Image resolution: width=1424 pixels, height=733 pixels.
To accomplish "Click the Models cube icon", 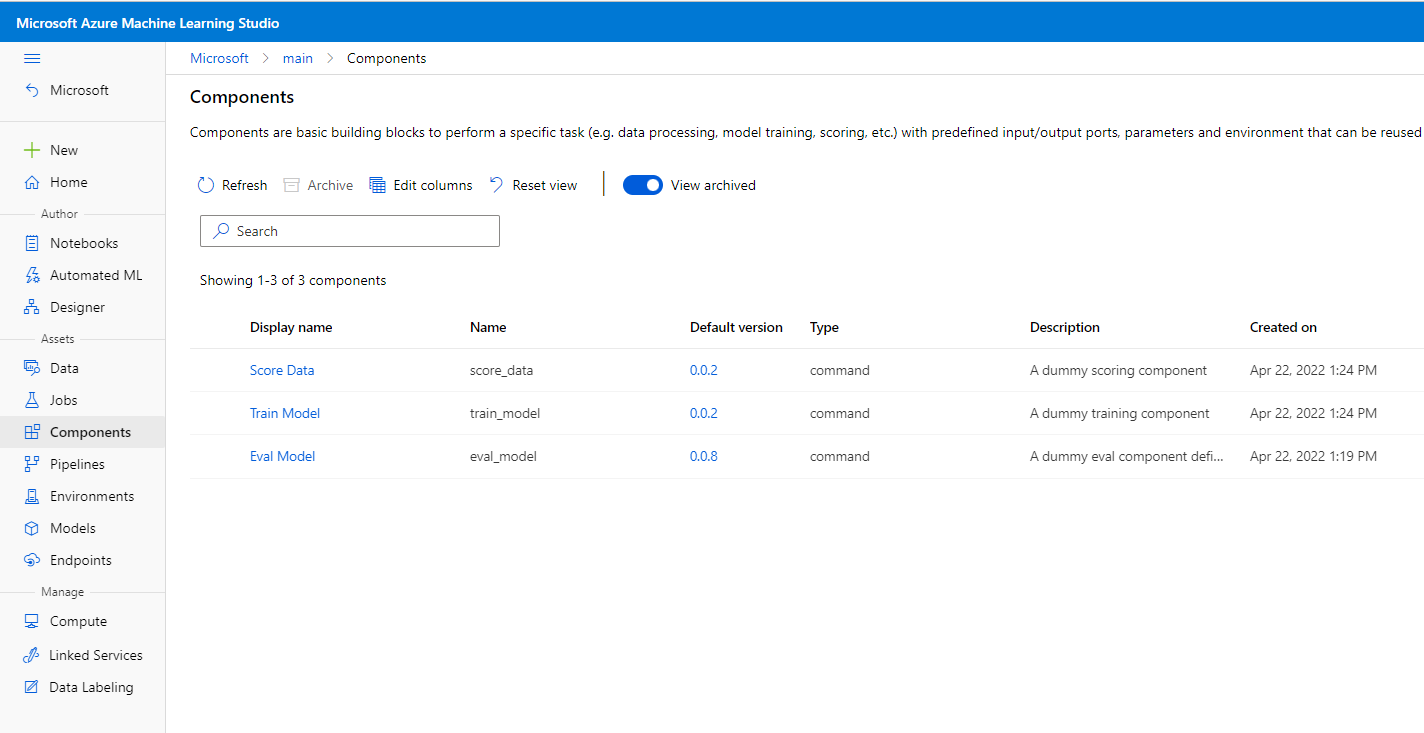I will point(32,528).
